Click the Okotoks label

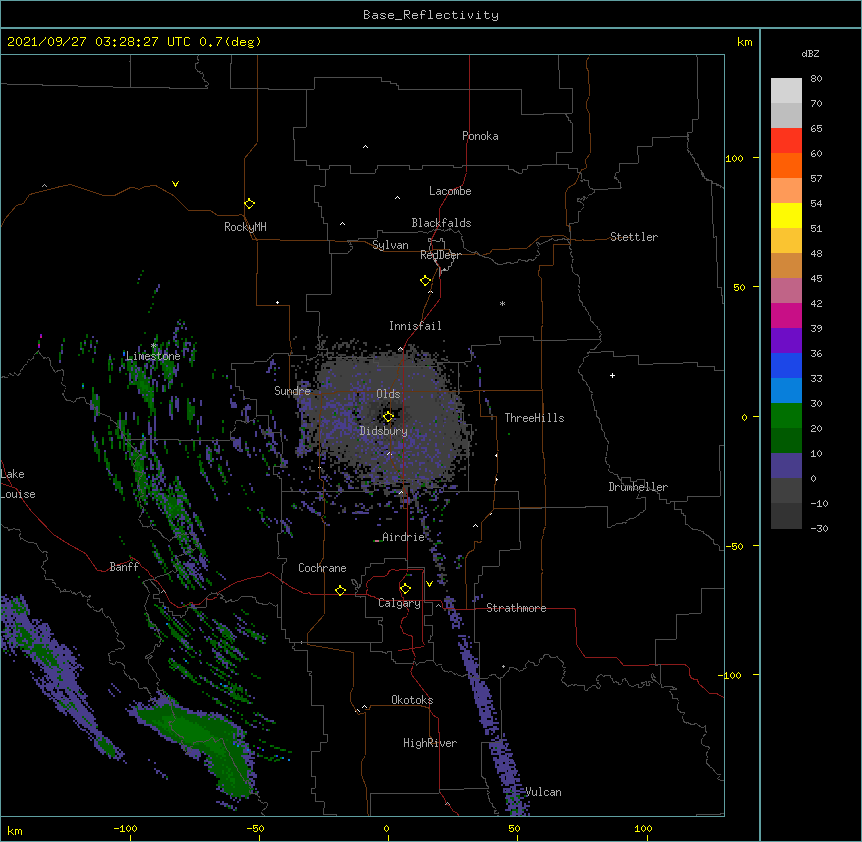point(412,700)
